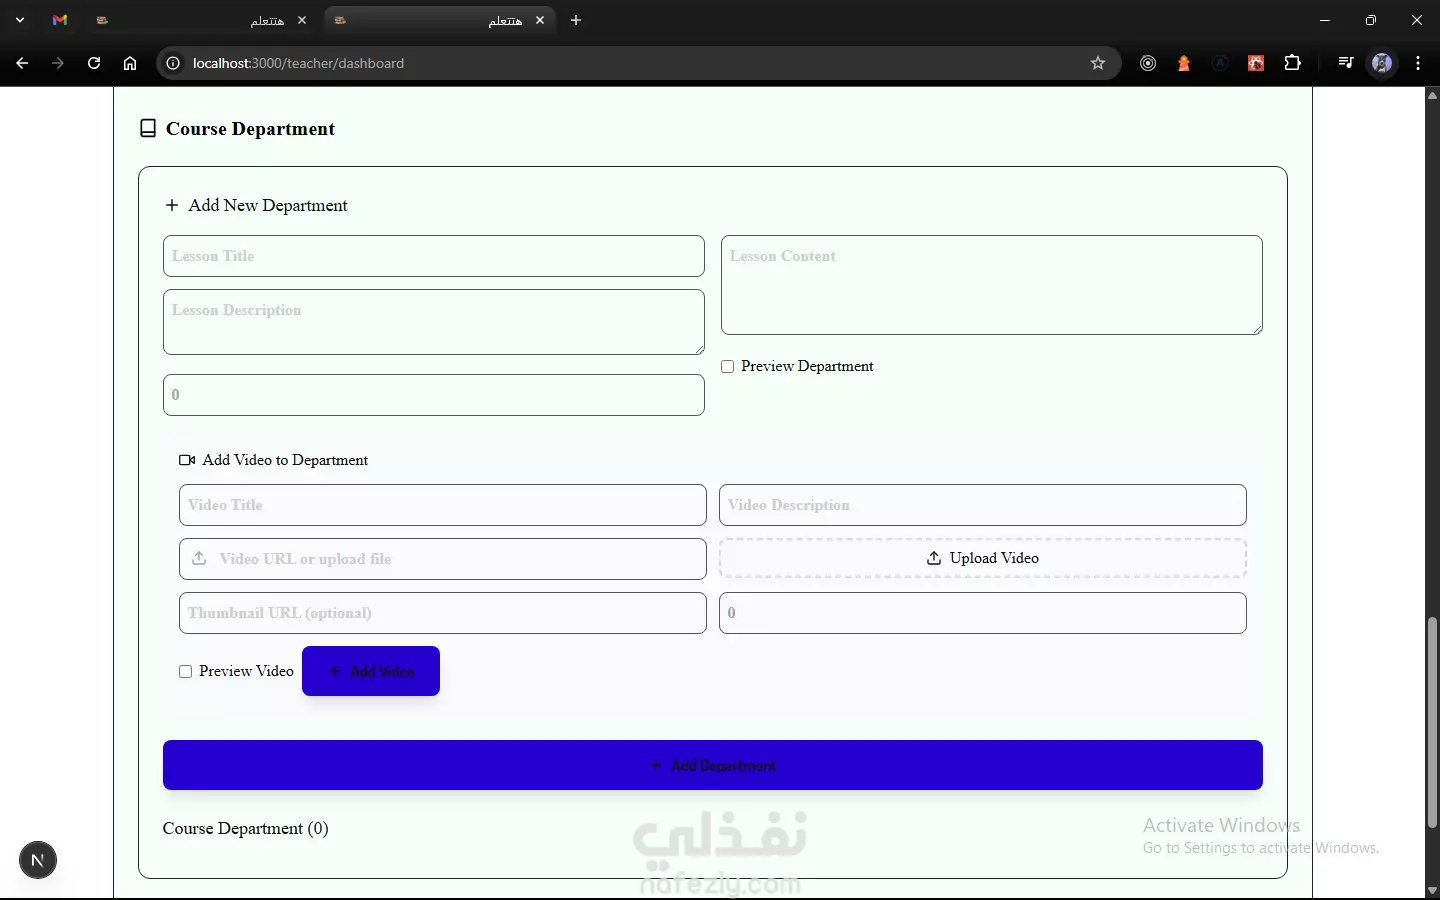1440x900 pixels.
Task: Click the Add Video button
Action: 371,671
